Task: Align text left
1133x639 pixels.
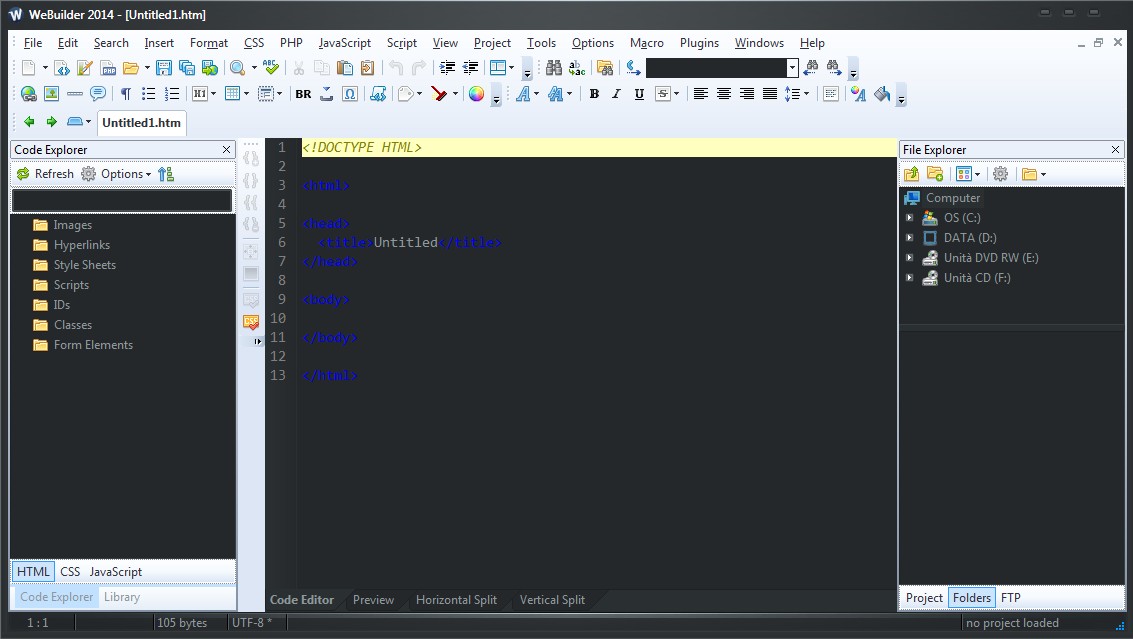Action: (x=700, y=94)
